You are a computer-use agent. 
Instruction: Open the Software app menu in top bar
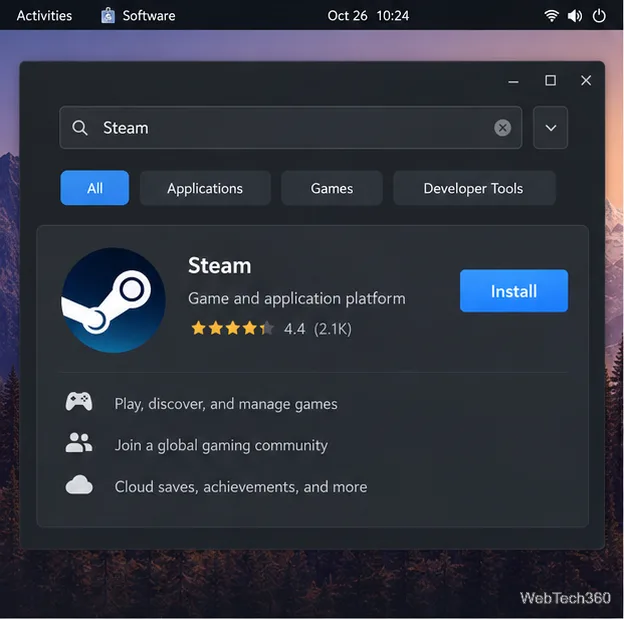(x=138, y=16)
